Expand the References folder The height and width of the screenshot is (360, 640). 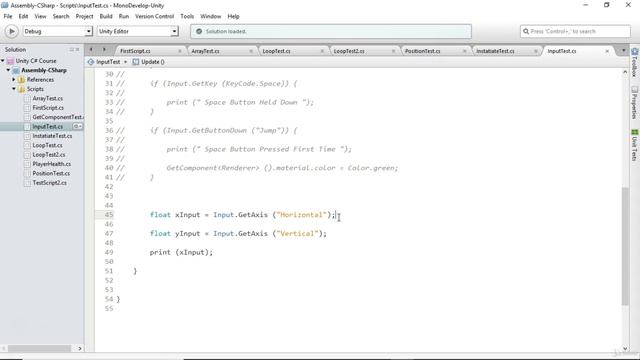click(x=14, y=80)
